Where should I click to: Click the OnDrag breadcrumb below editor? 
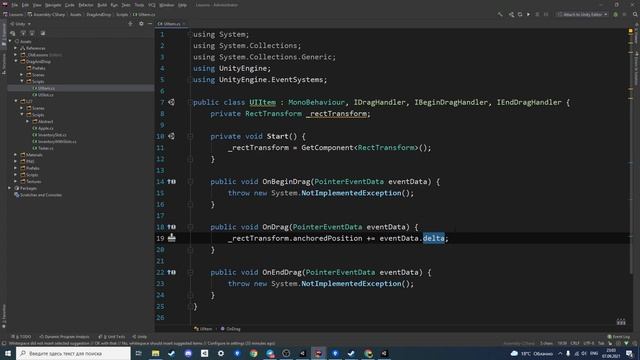click(x=231, y=329)
